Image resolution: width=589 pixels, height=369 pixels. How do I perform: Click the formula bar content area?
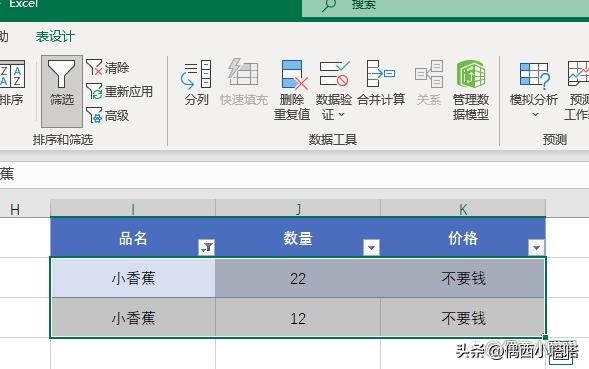pyautogui.click(x=294, y=175)
